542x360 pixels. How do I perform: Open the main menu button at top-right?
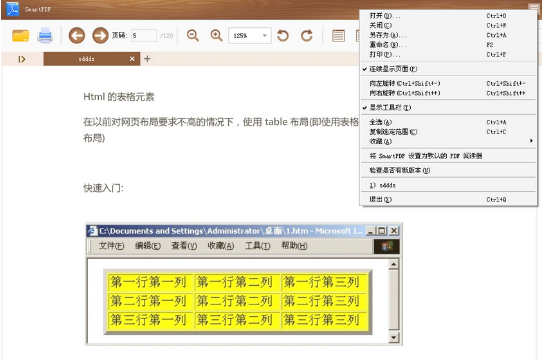pos(533,8)
